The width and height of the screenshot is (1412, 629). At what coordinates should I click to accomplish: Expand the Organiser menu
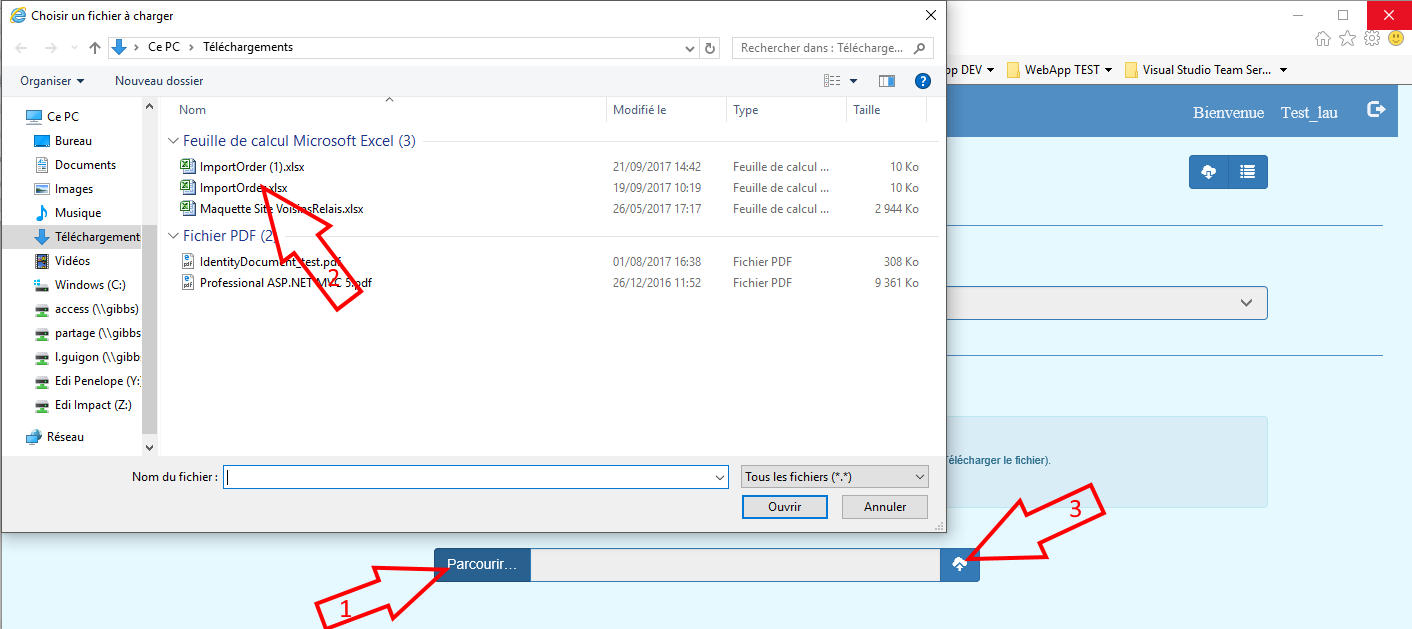click(52, 81)
